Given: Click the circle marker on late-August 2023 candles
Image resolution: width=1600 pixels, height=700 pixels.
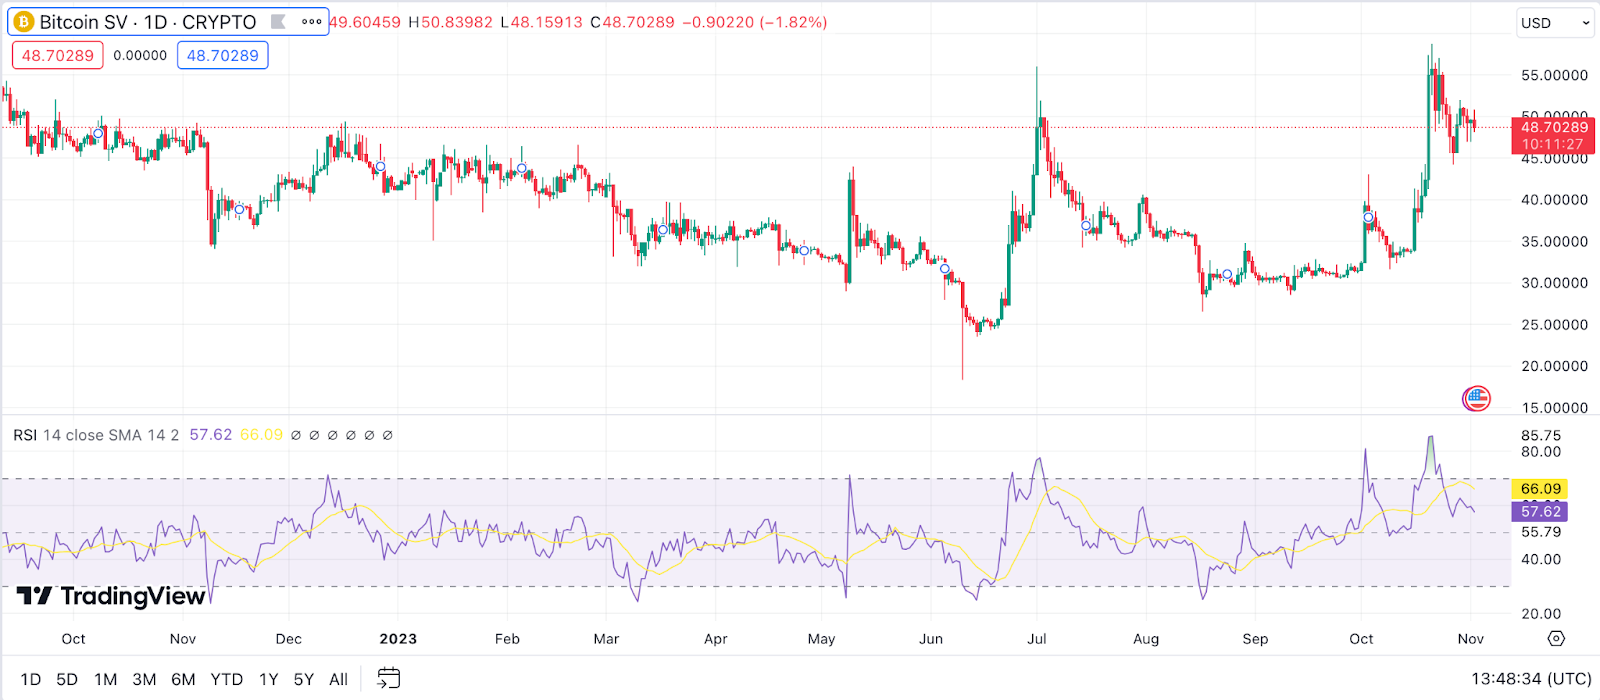Looking at the screenshot, I should (x=1228, y=275).
